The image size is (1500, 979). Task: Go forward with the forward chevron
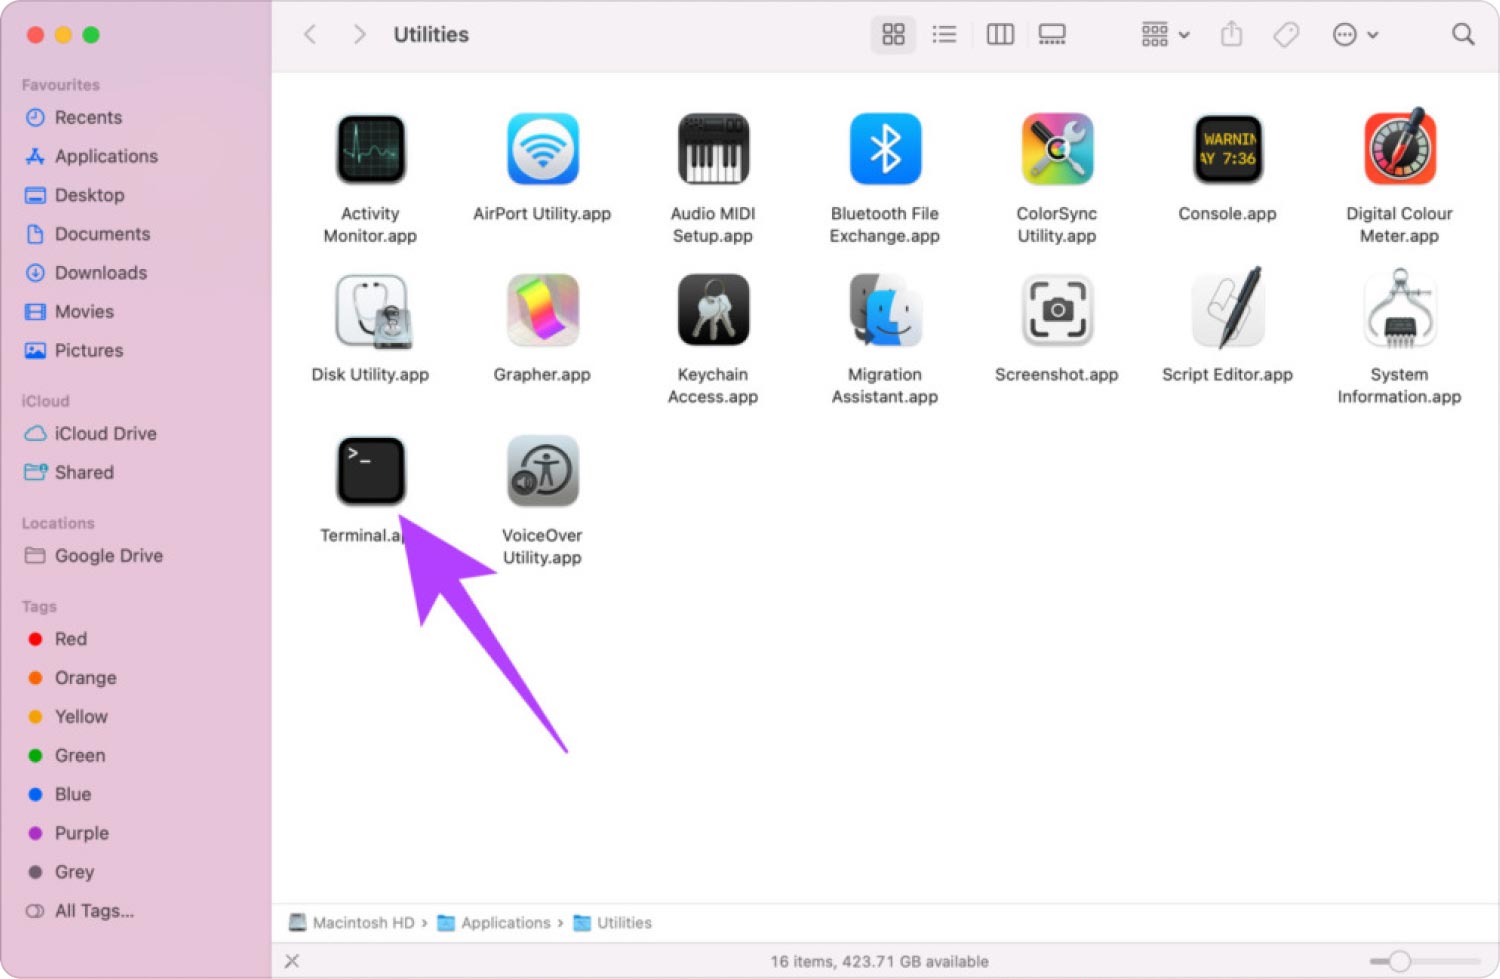[x=359, y=35]
